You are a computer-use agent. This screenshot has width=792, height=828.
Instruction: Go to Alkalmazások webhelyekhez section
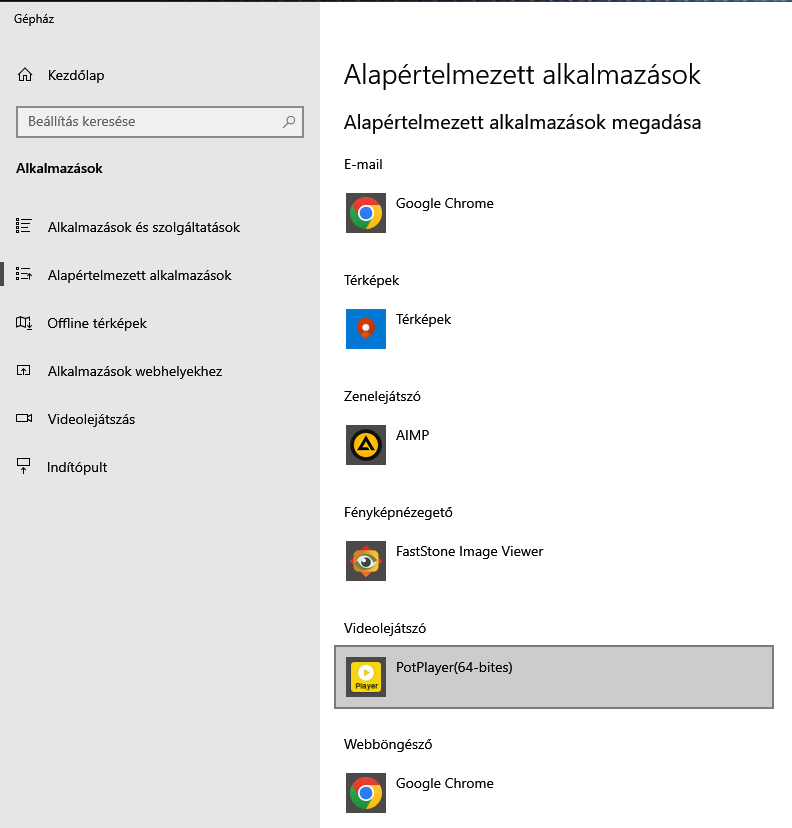tap(134, 371)
